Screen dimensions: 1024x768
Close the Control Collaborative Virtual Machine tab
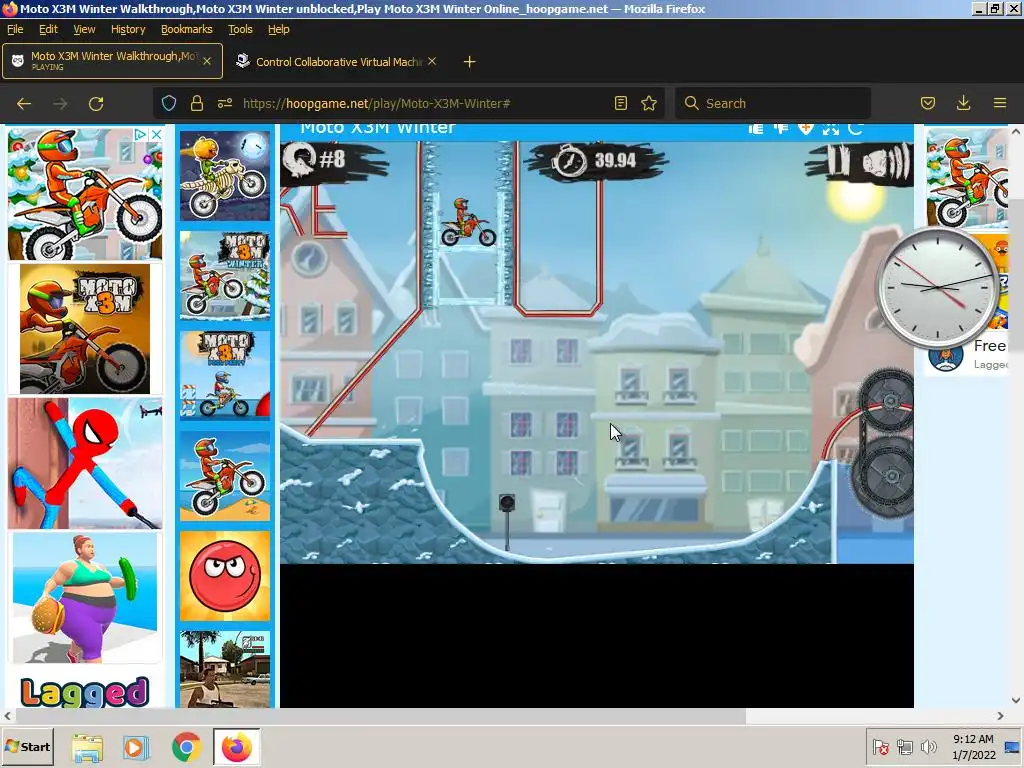point(432,61)
